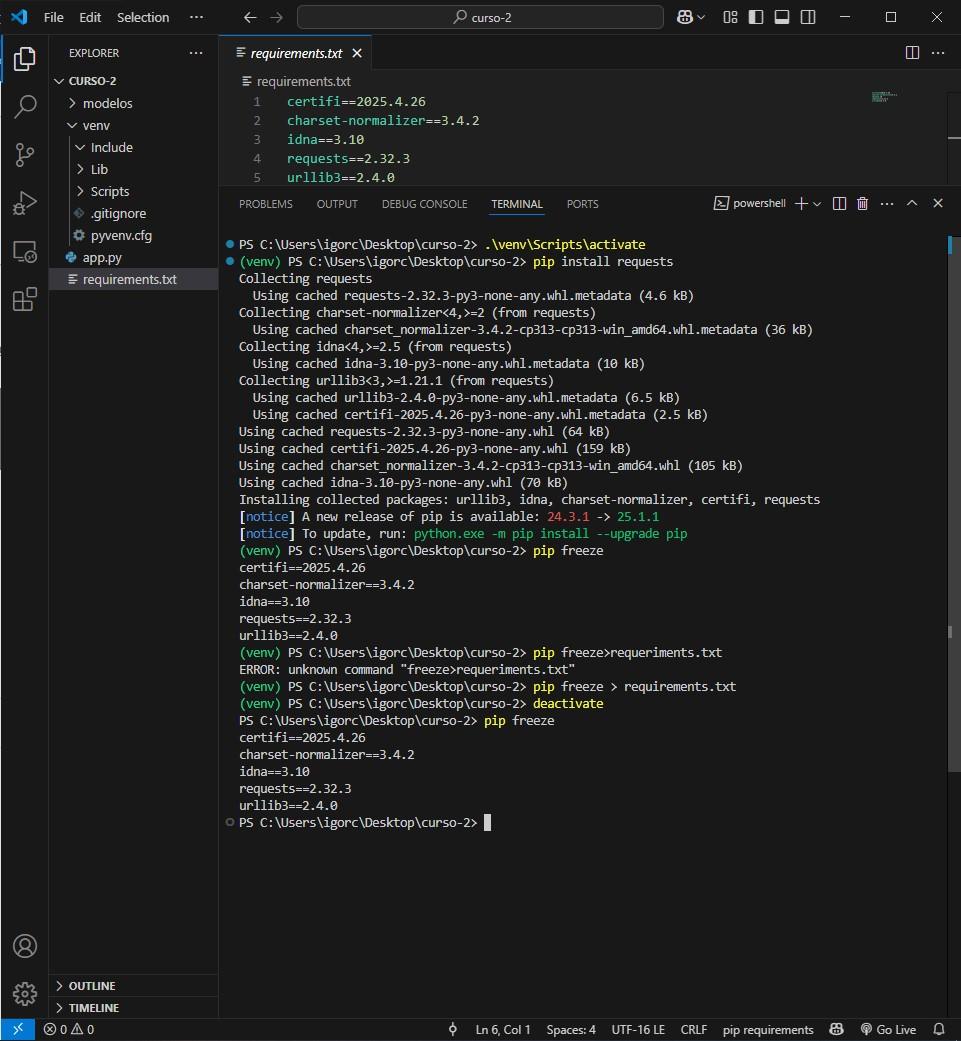
Task: Change language mode pip requirements
Action: click(x=768, y=1030)
